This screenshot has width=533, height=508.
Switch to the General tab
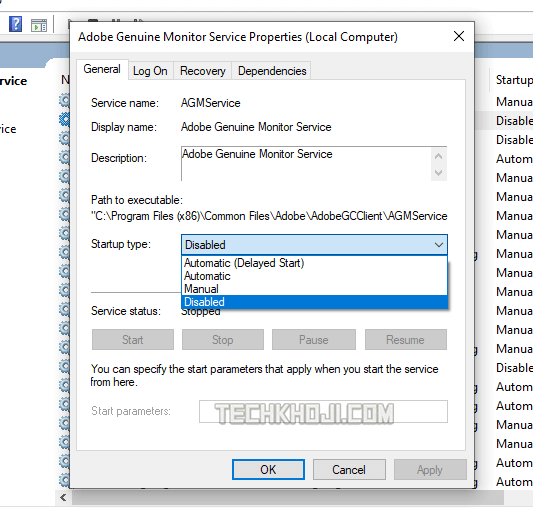(x=102, y=69)
